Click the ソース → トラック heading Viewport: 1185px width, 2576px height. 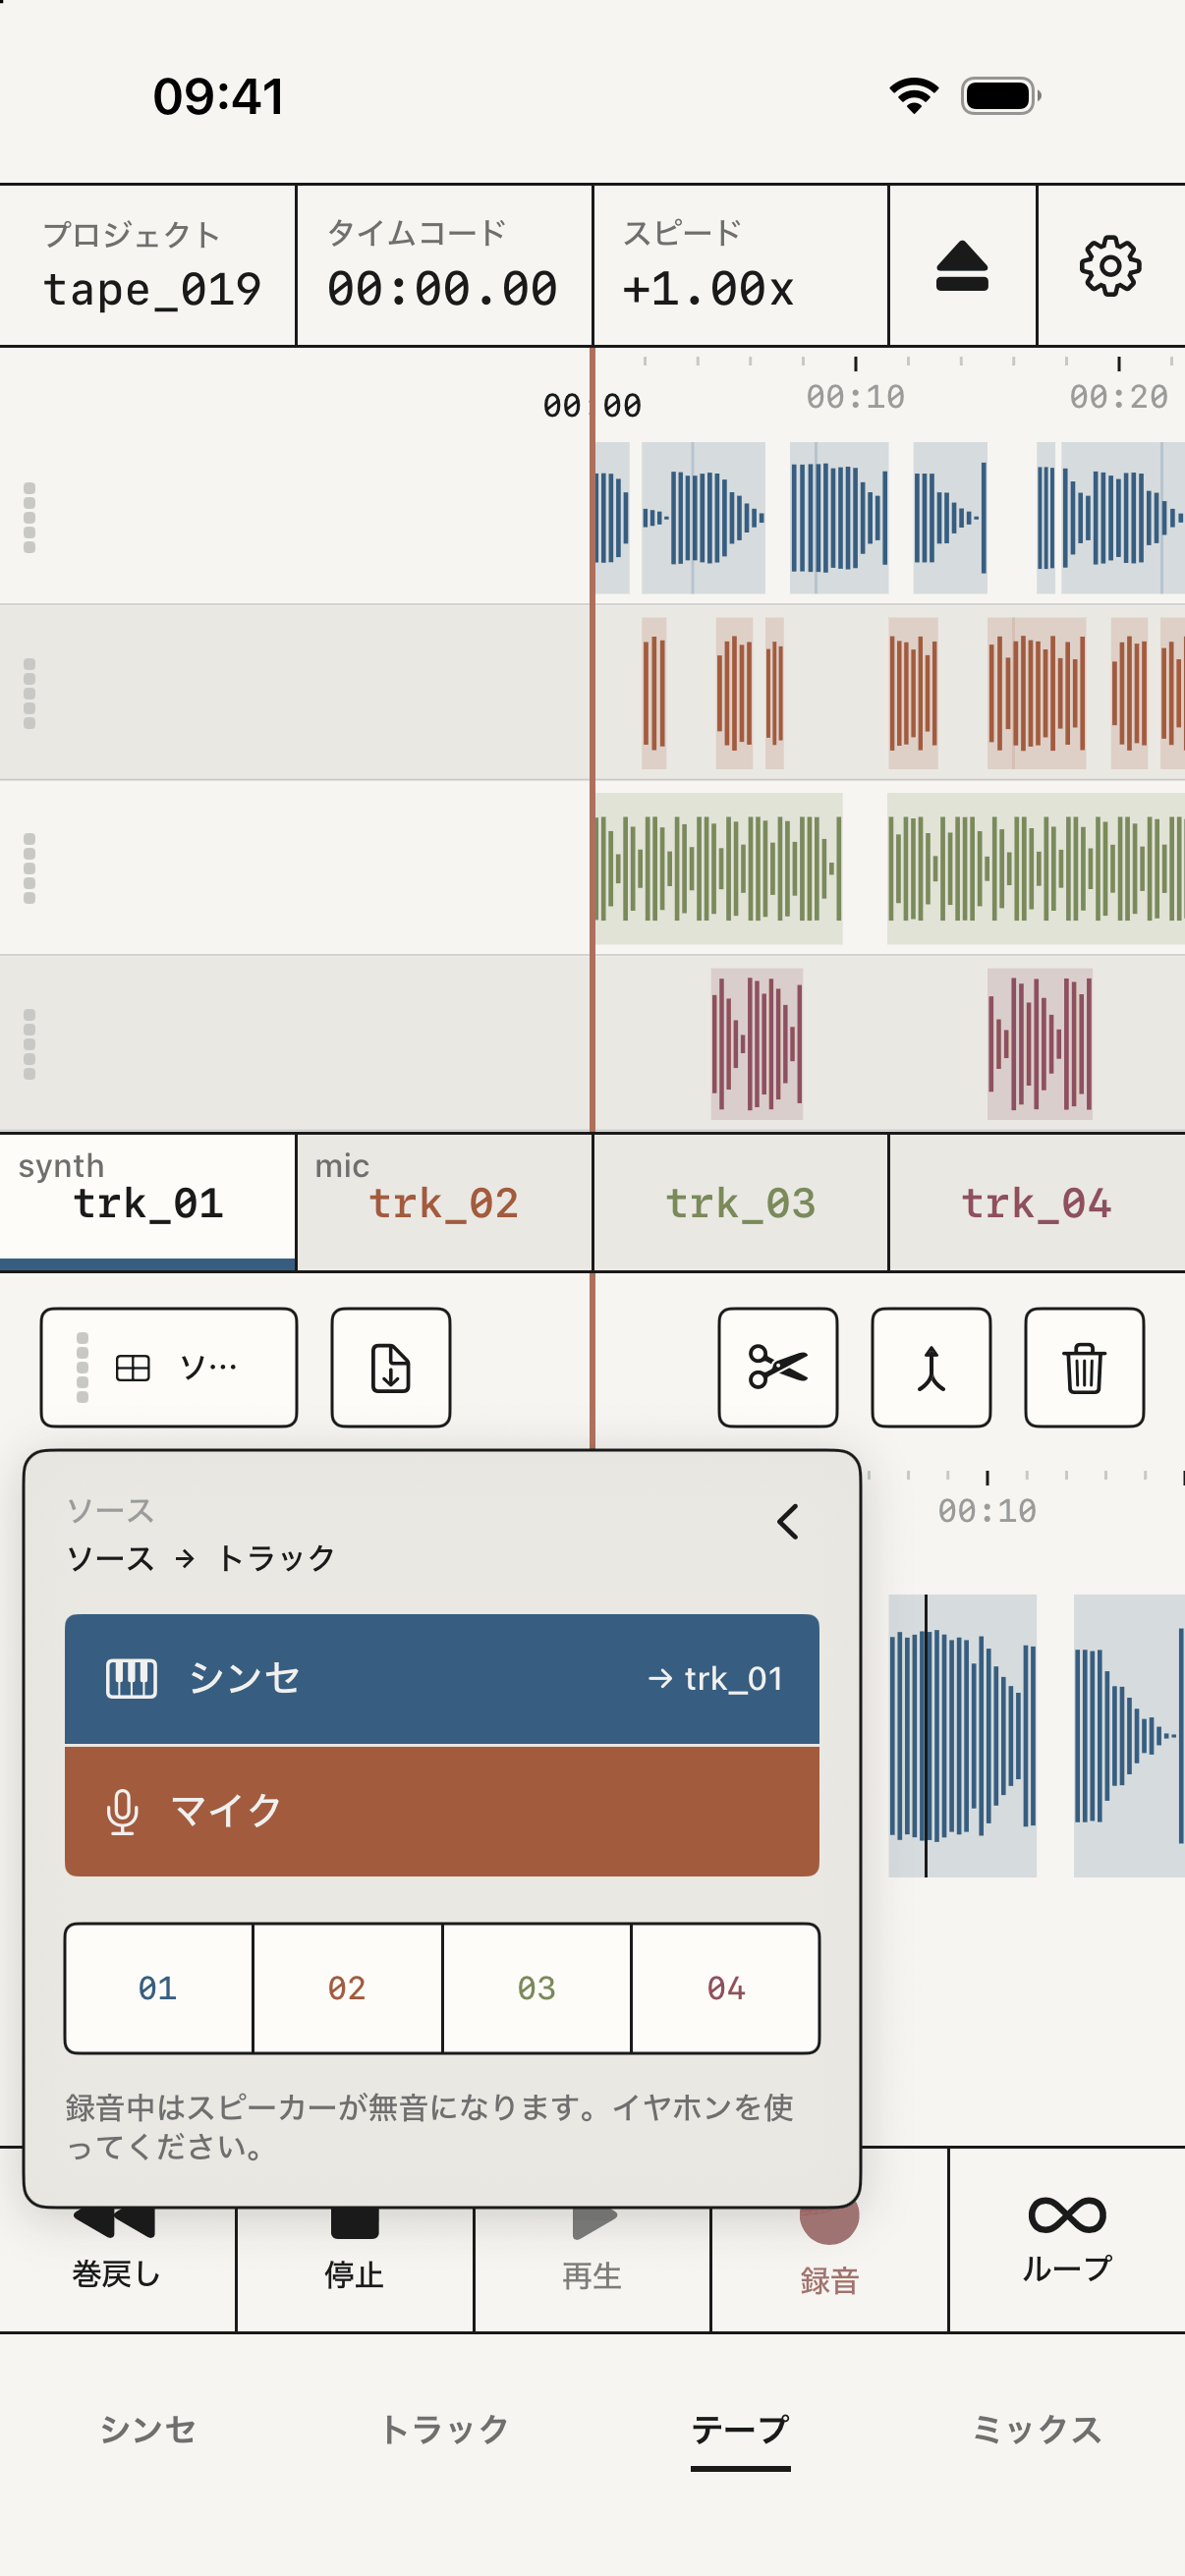pos(200,1558)
